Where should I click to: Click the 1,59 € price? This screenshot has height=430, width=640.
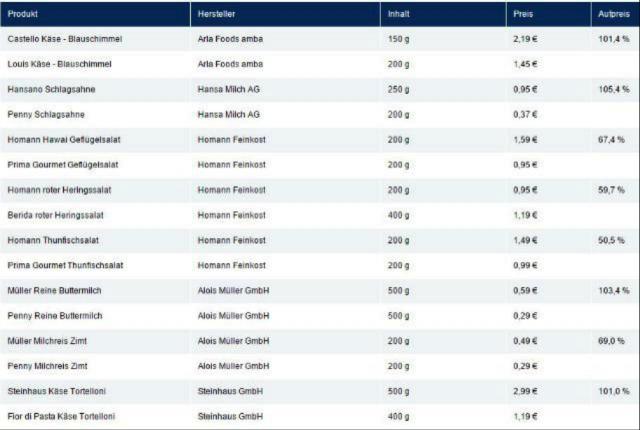pos(525,140)
